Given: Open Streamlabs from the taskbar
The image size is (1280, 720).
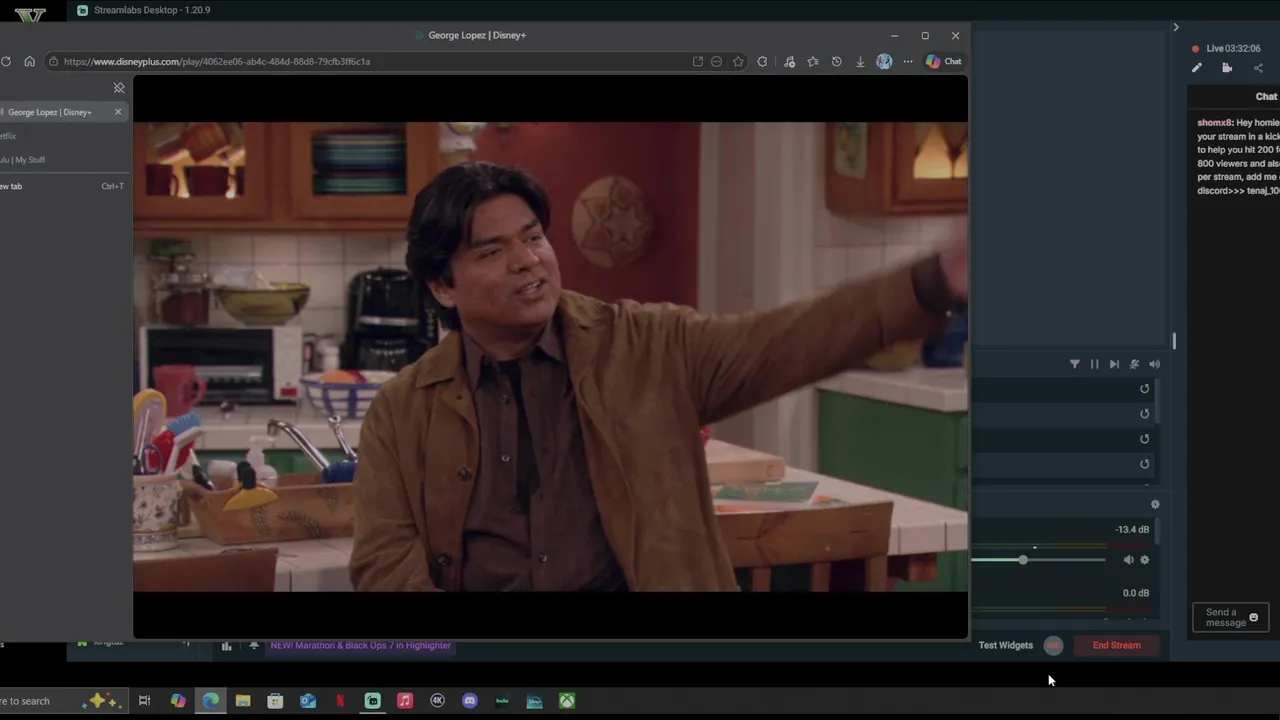Looking at the screenshot, I should (x=373, y=701).
